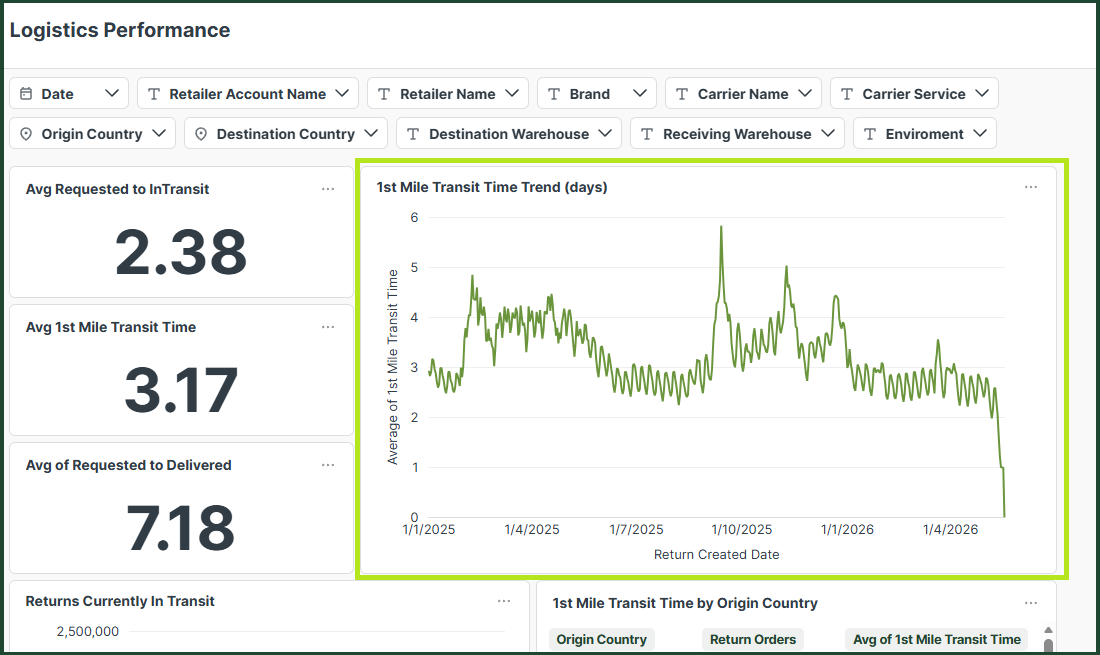The height and width of the screenshot is (655, 1100).
Task: Expand the Date filter dropdown
Action: [x=69, y=93]
